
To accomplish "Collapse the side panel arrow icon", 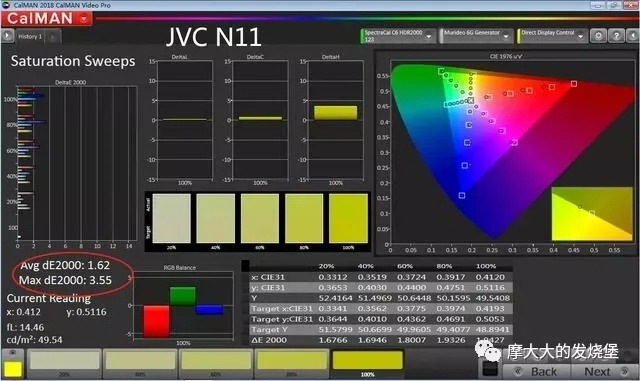I will [x=633, y=36].
